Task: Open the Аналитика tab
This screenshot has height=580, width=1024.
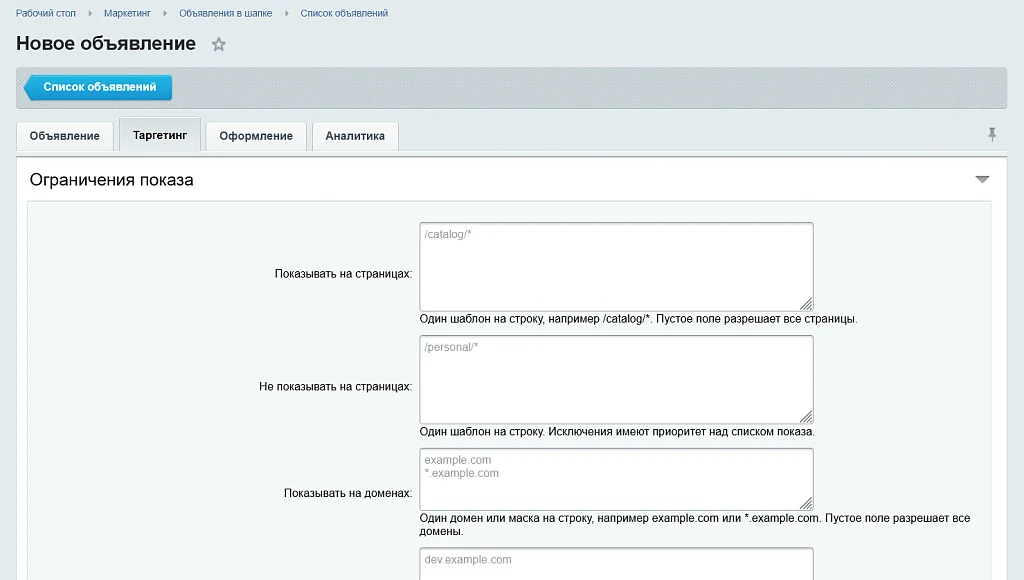Action: point(355,136)
